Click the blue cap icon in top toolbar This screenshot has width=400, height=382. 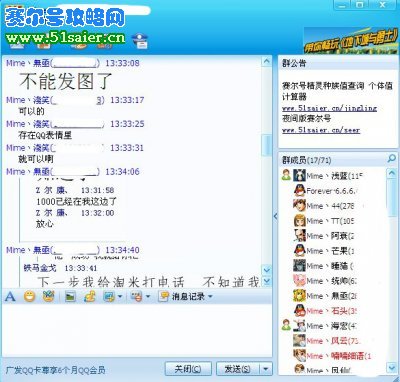point(140,41)
